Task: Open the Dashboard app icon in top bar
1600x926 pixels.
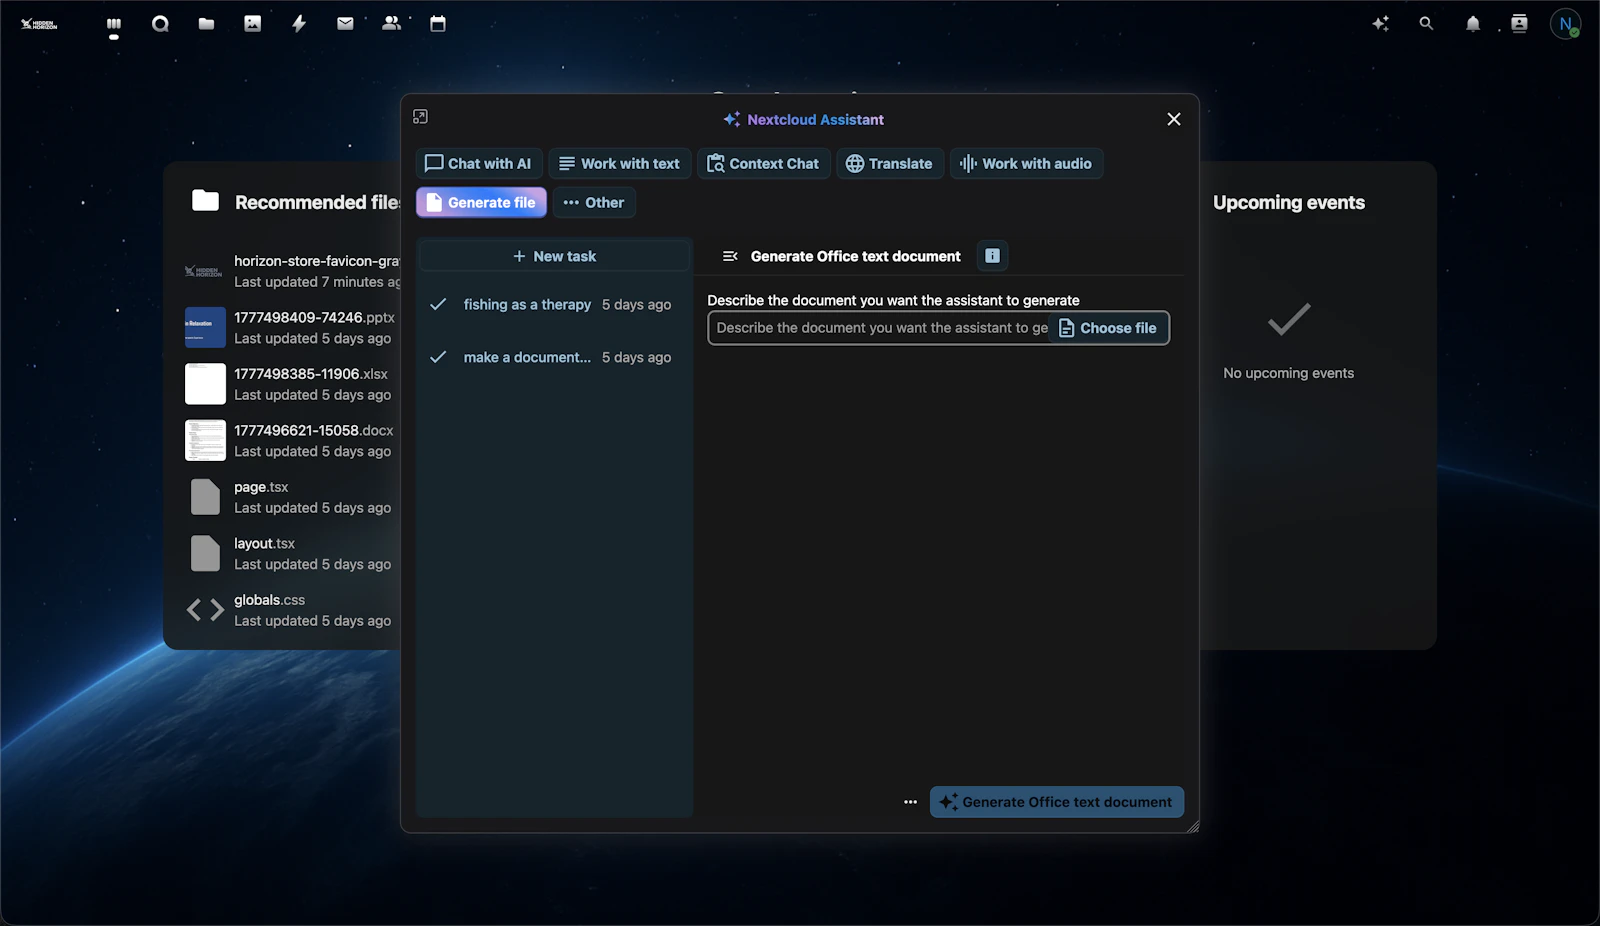Action: [x=114, y=24]
